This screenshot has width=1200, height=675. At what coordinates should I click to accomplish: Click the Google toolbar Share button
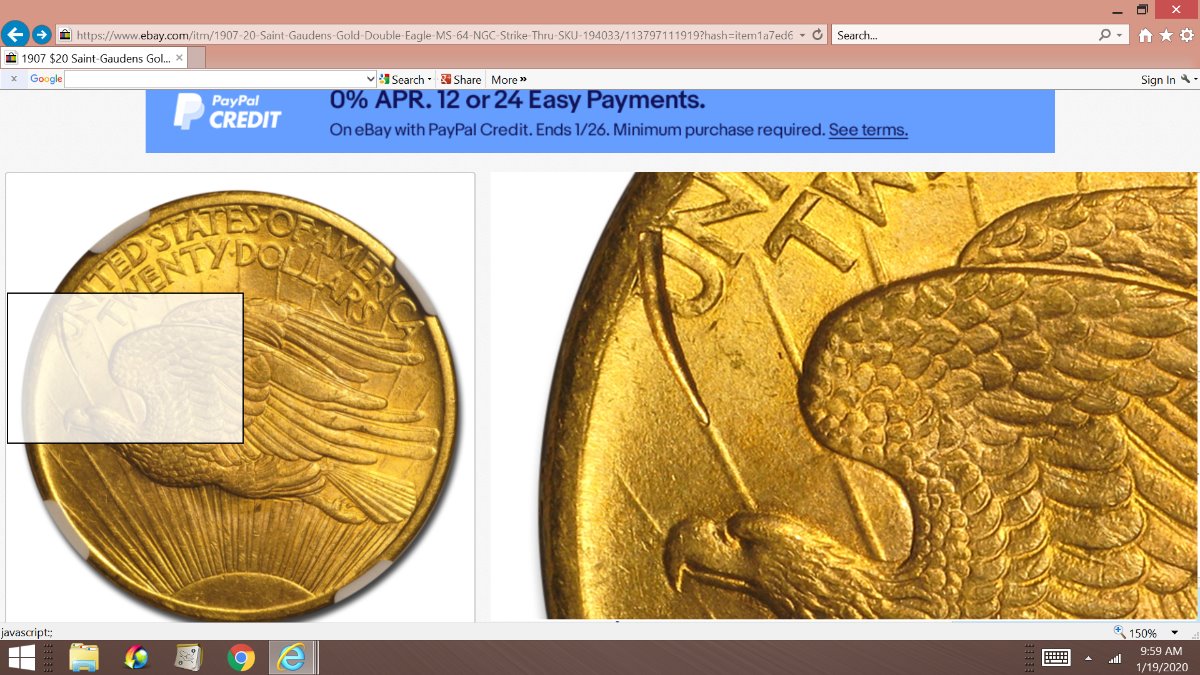[x=461, y=79]
